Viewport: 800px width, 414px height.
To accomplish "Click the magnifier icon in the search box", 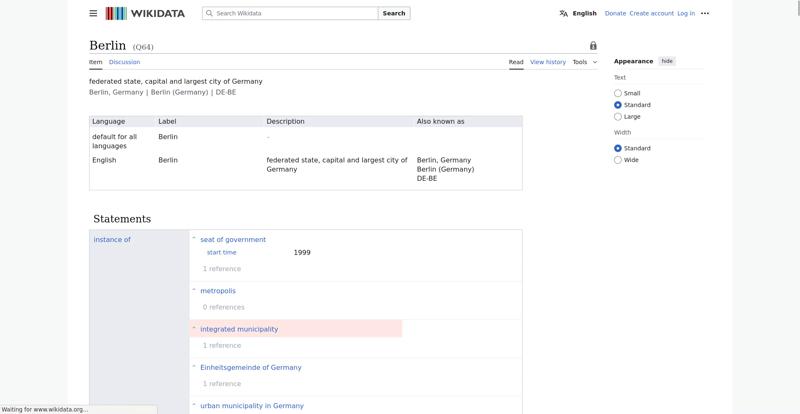I will click(x=209, y=13).
